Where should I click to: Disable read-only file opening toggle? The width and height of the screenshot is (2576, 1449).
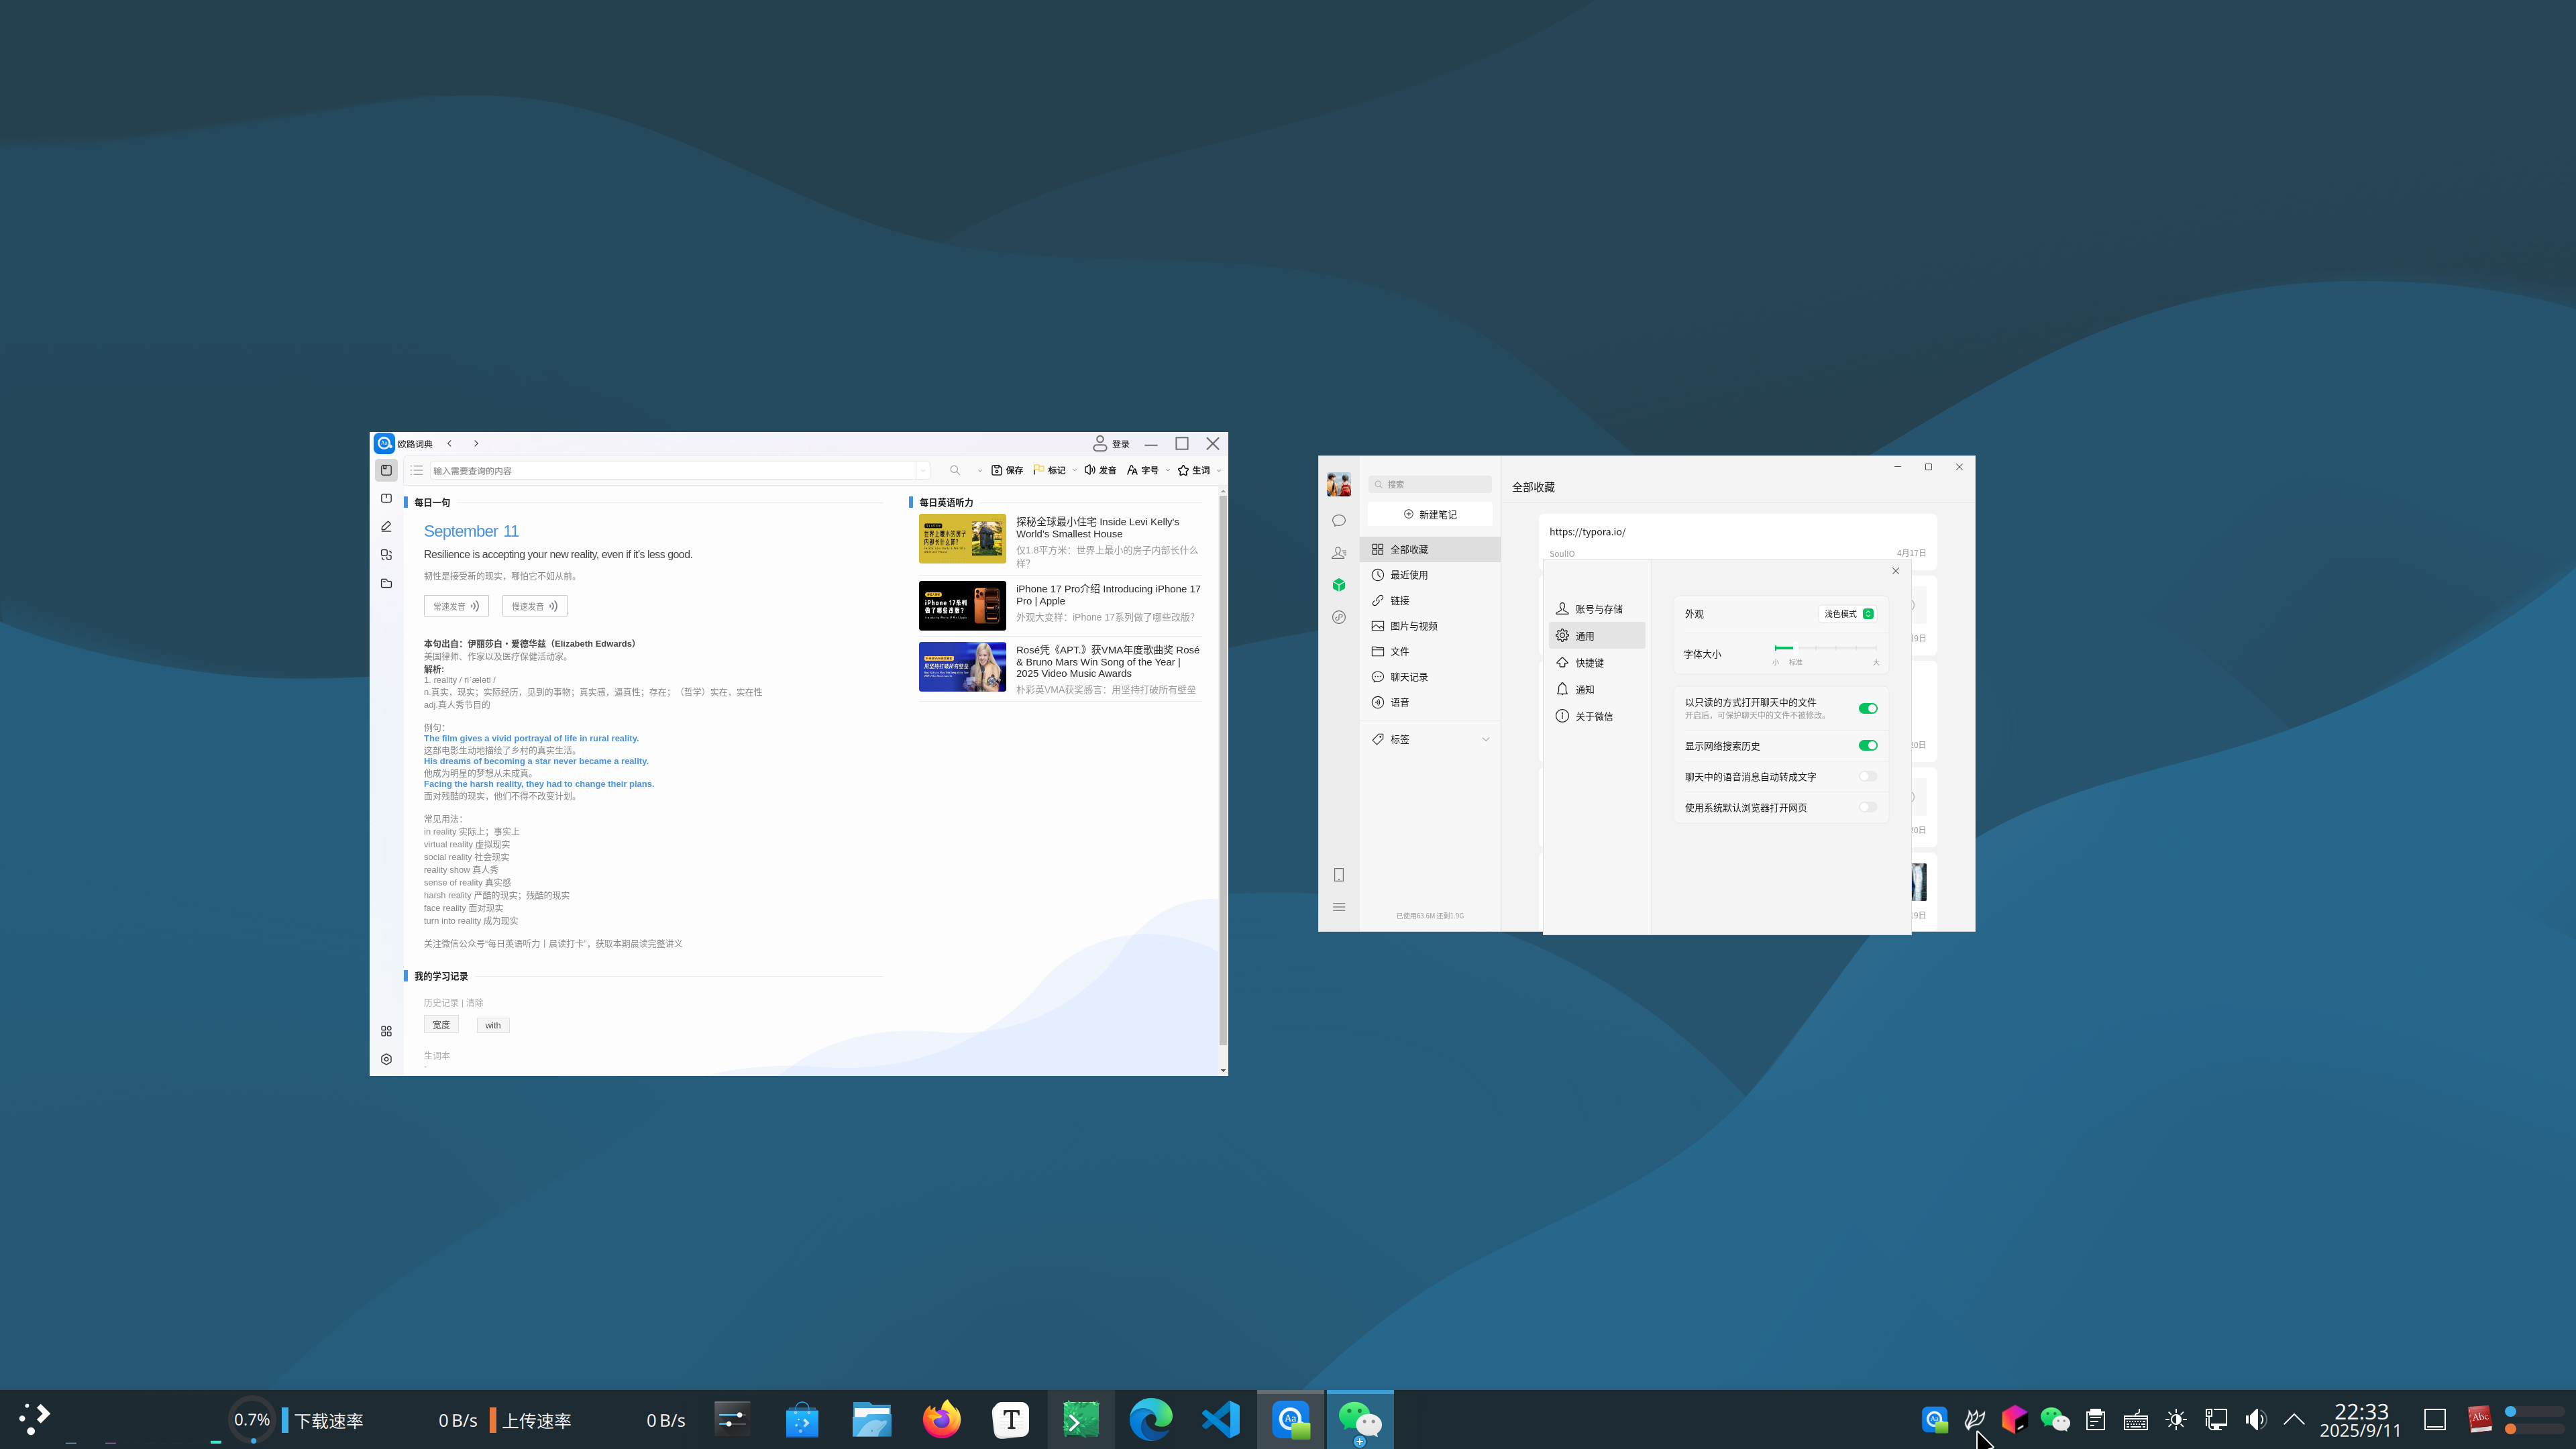point(1867,708)
